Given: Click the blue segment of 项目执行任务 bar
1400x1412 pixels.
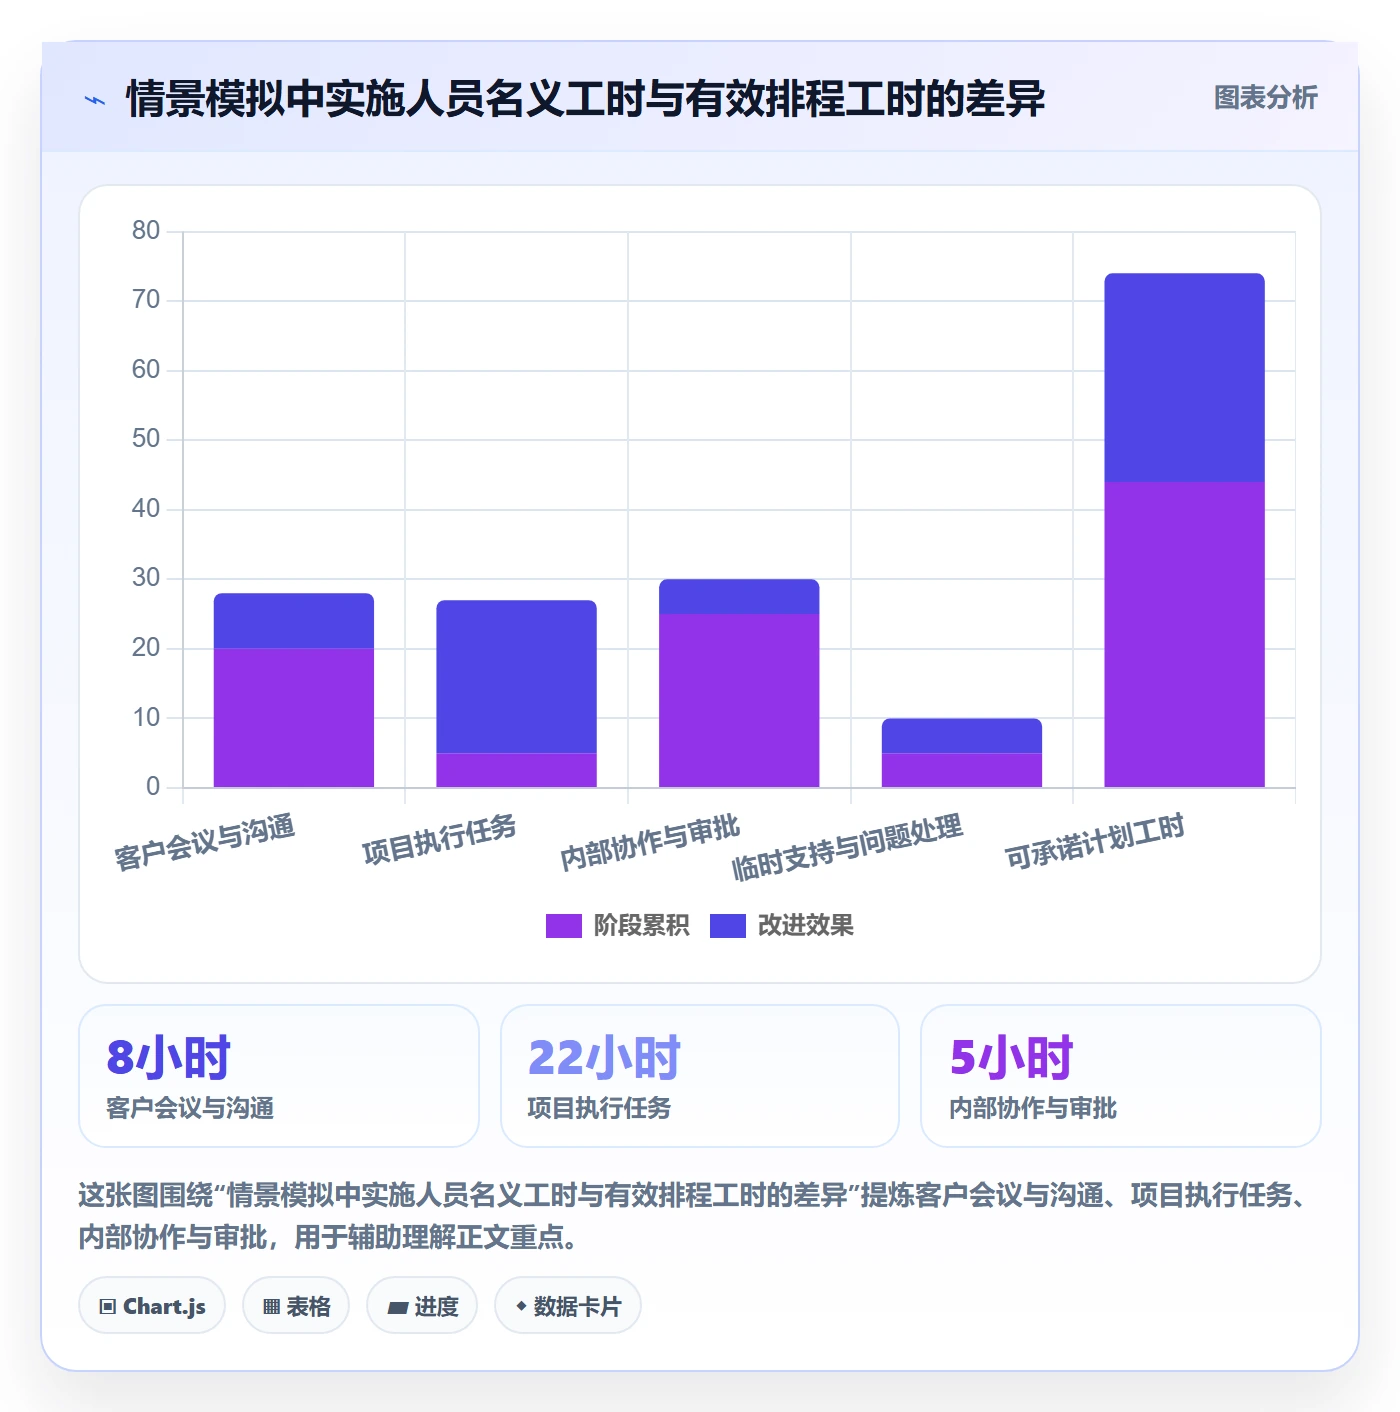Looking at the screenshot, I should (x=516, y=677).
